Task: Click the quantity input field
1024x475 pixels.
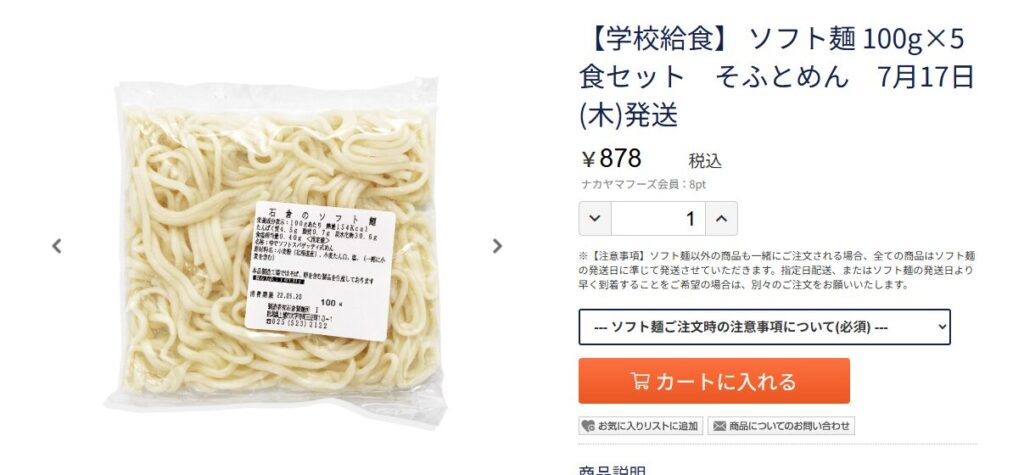Action: (x=658, y=218)
